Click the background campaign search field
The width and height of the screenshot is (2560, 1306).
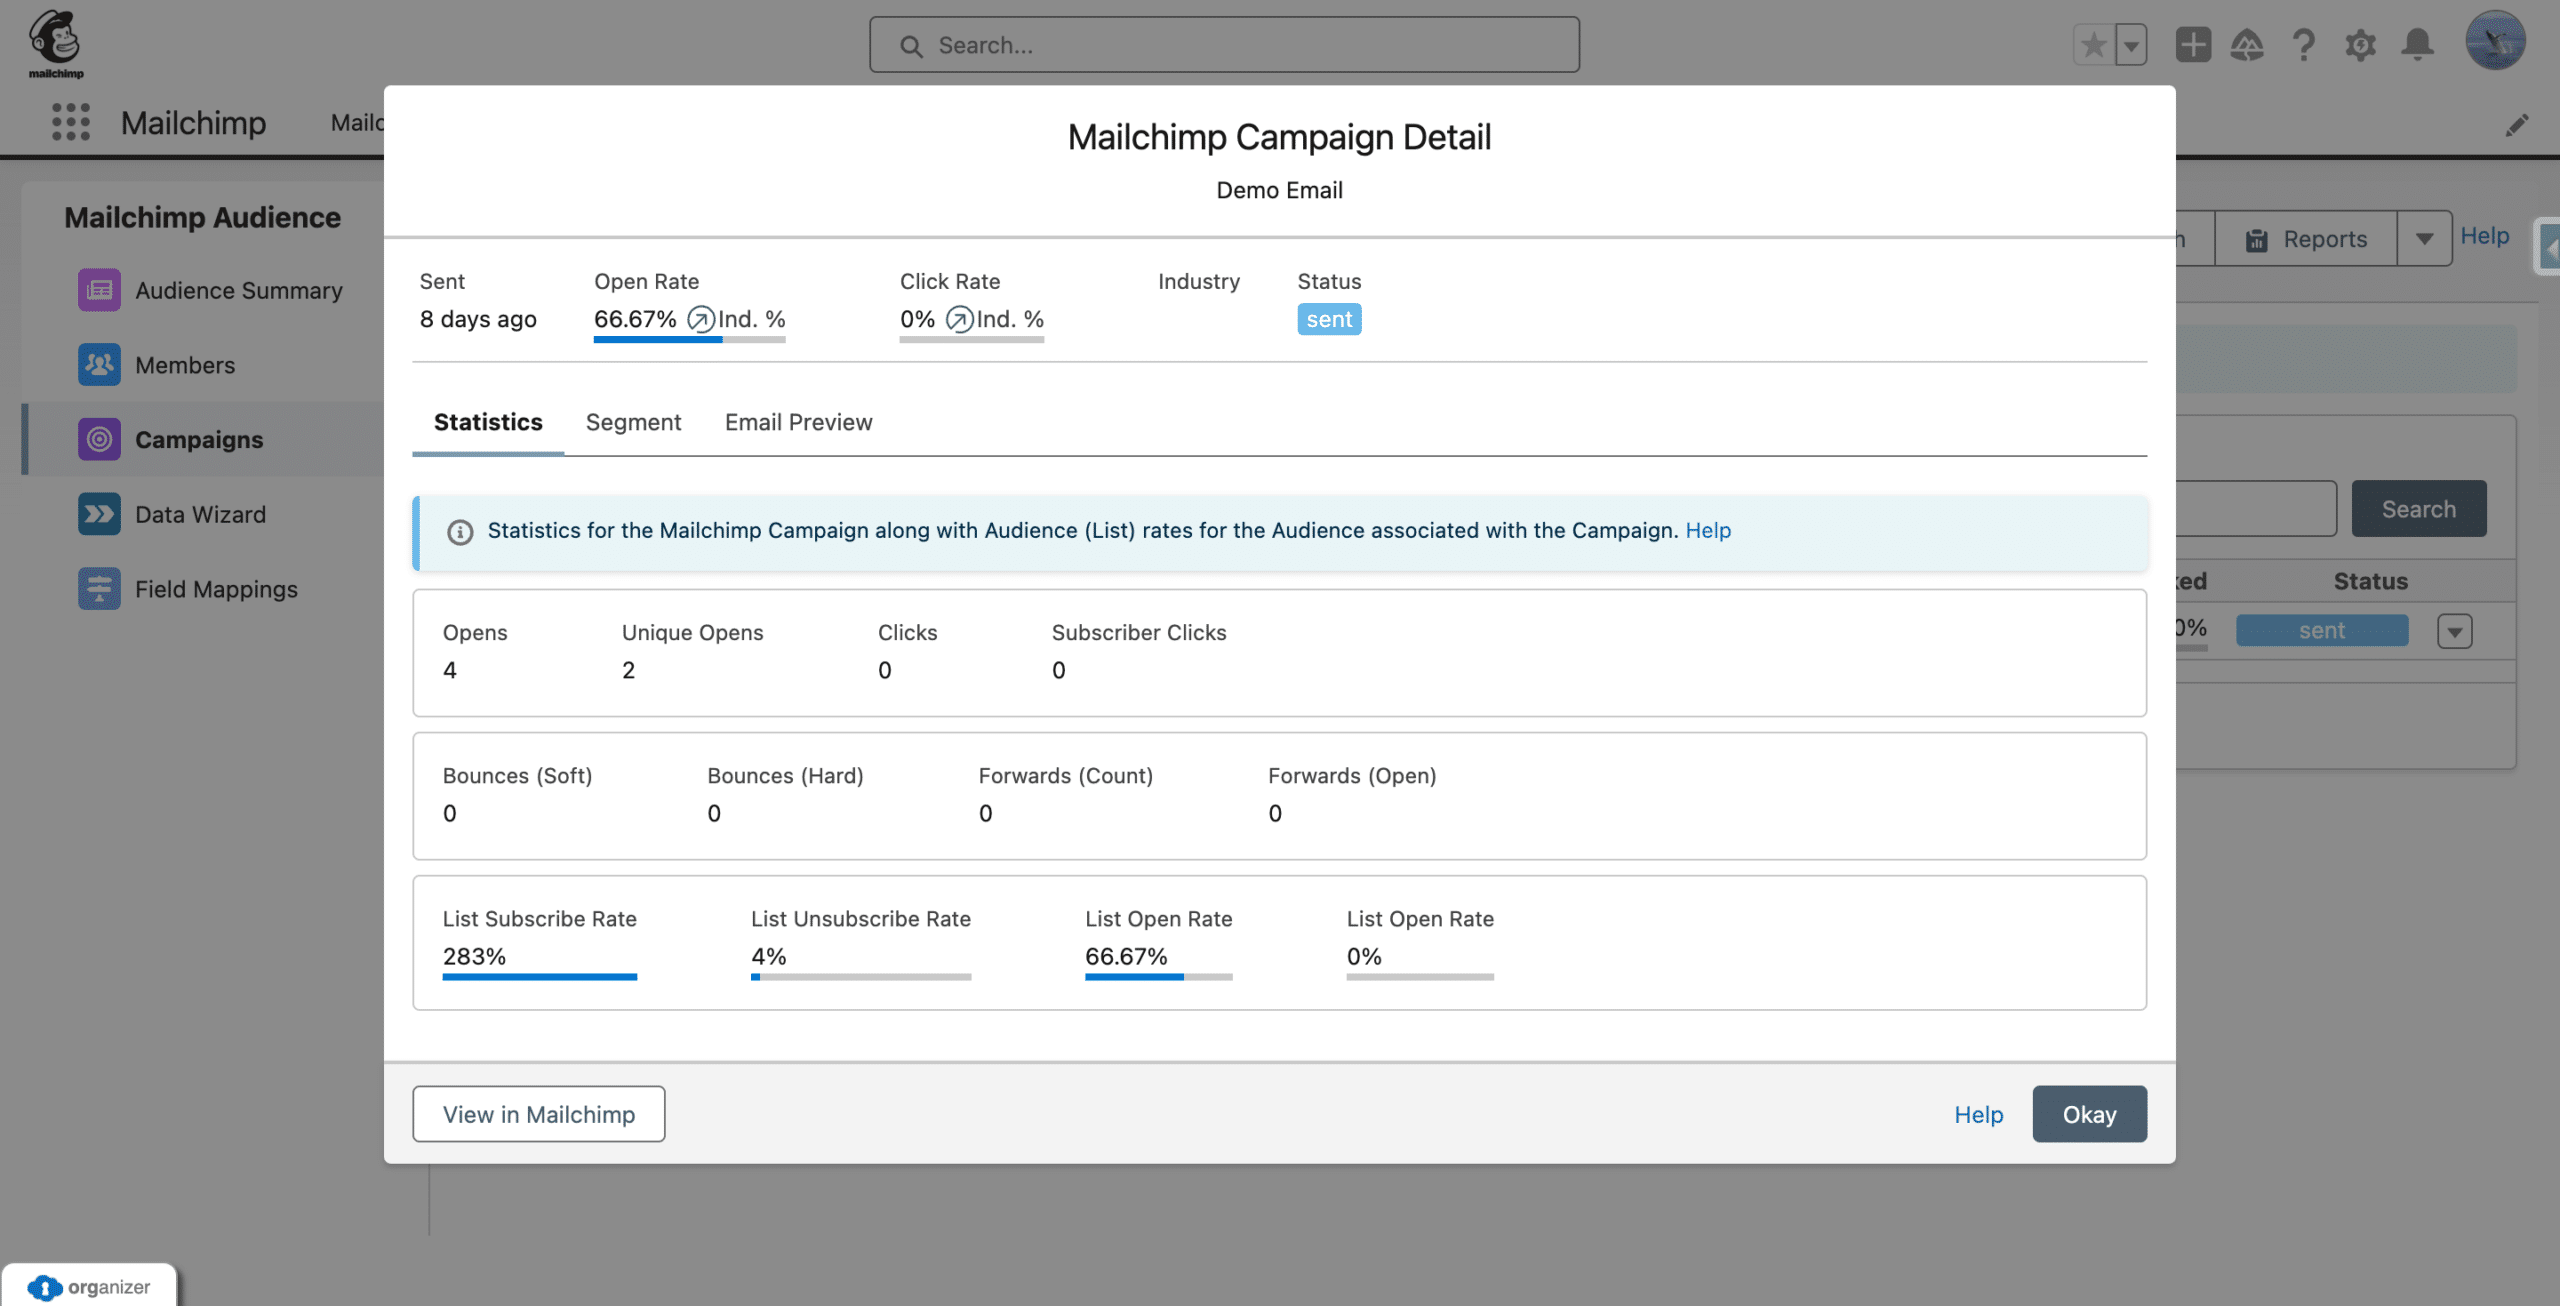click(x=2256, y=509)
